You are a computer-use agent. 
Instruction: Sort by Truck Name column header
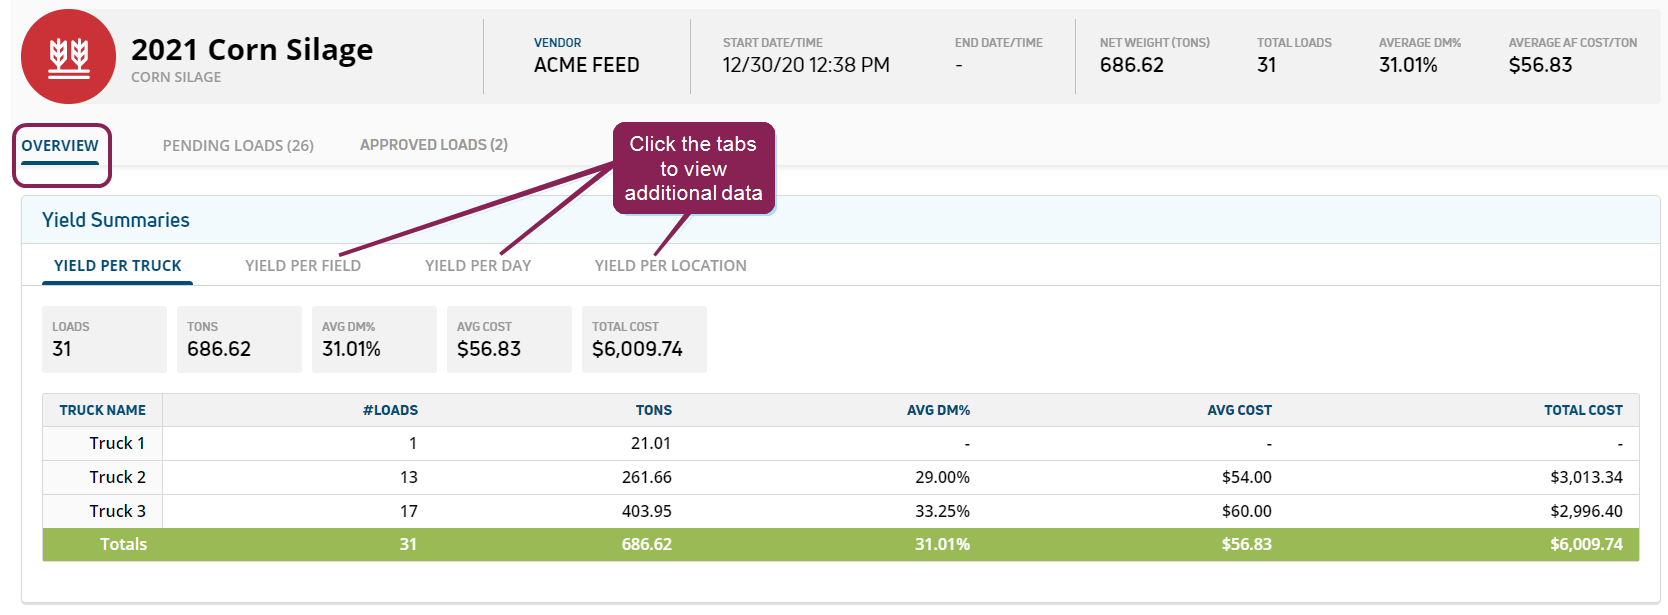point(102,410)
